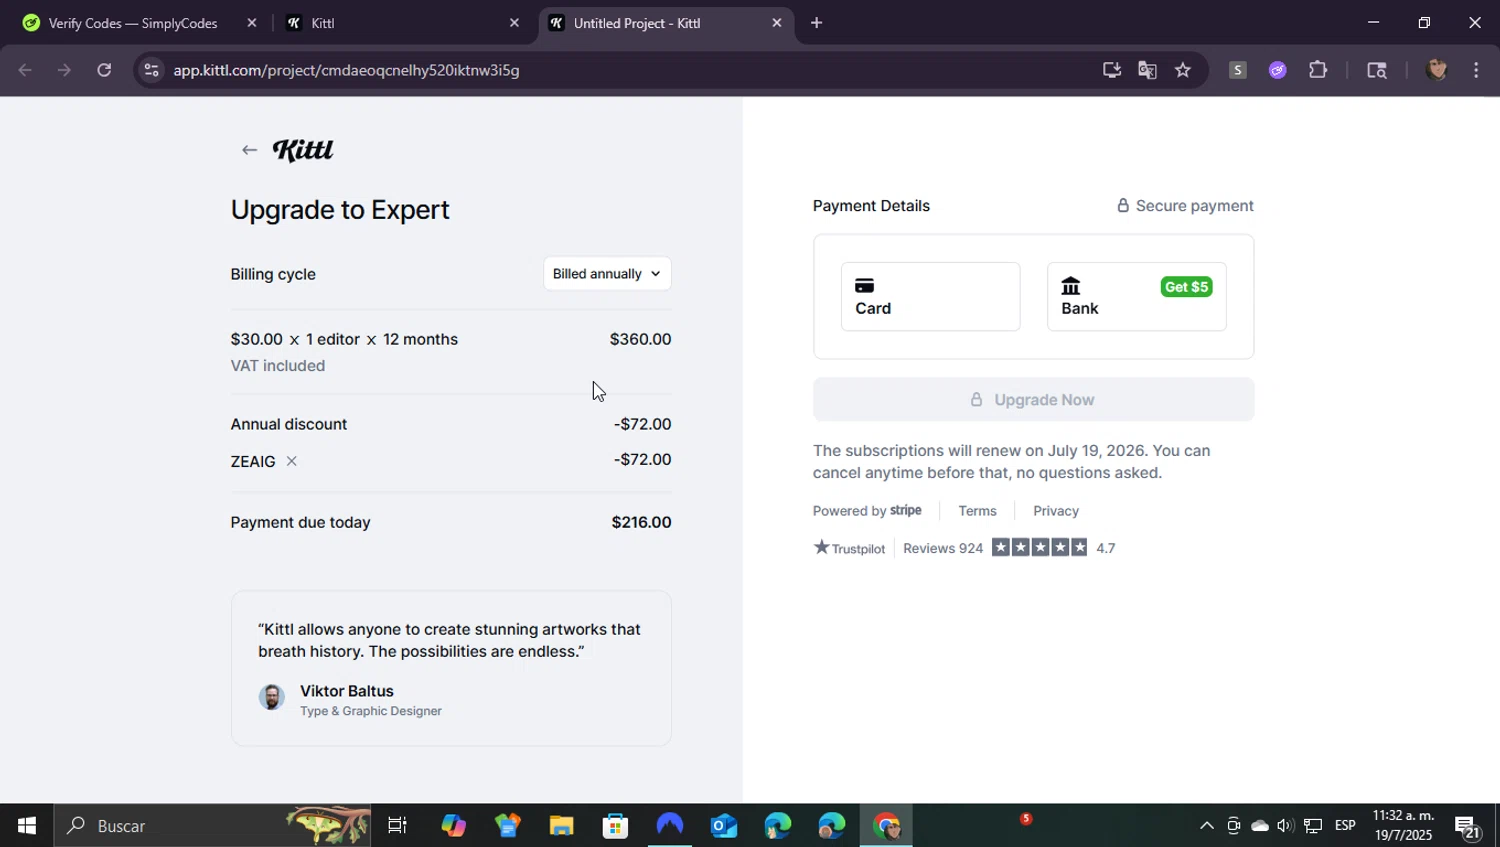Open the Terms link

pyautogui.click(x=977, y=511)
